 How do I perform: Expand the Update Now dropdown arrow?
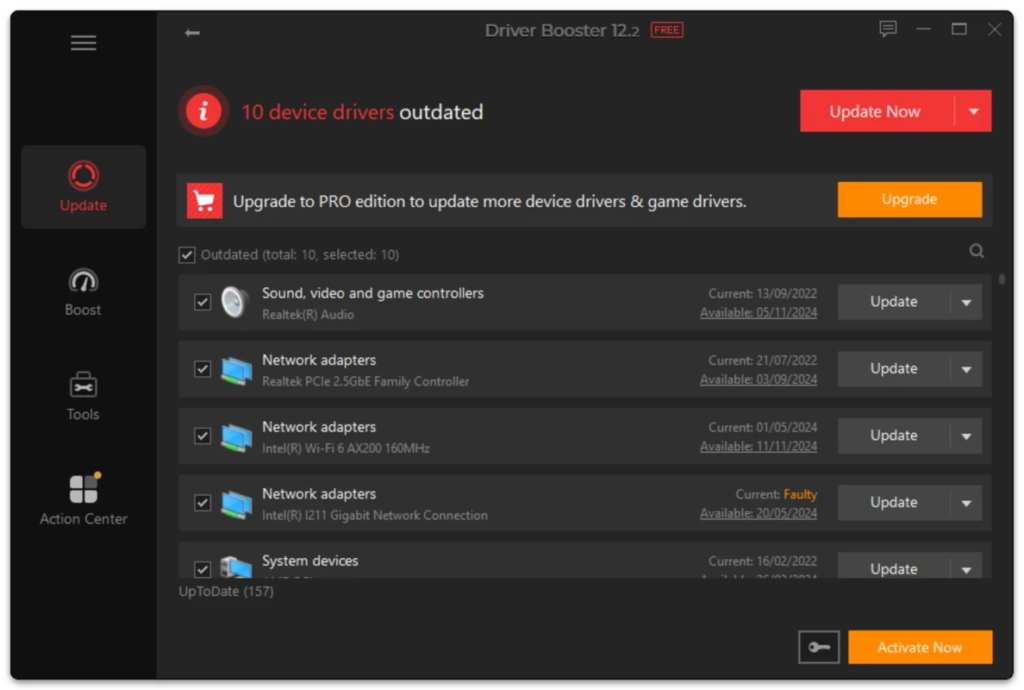[x=973, y=112]
